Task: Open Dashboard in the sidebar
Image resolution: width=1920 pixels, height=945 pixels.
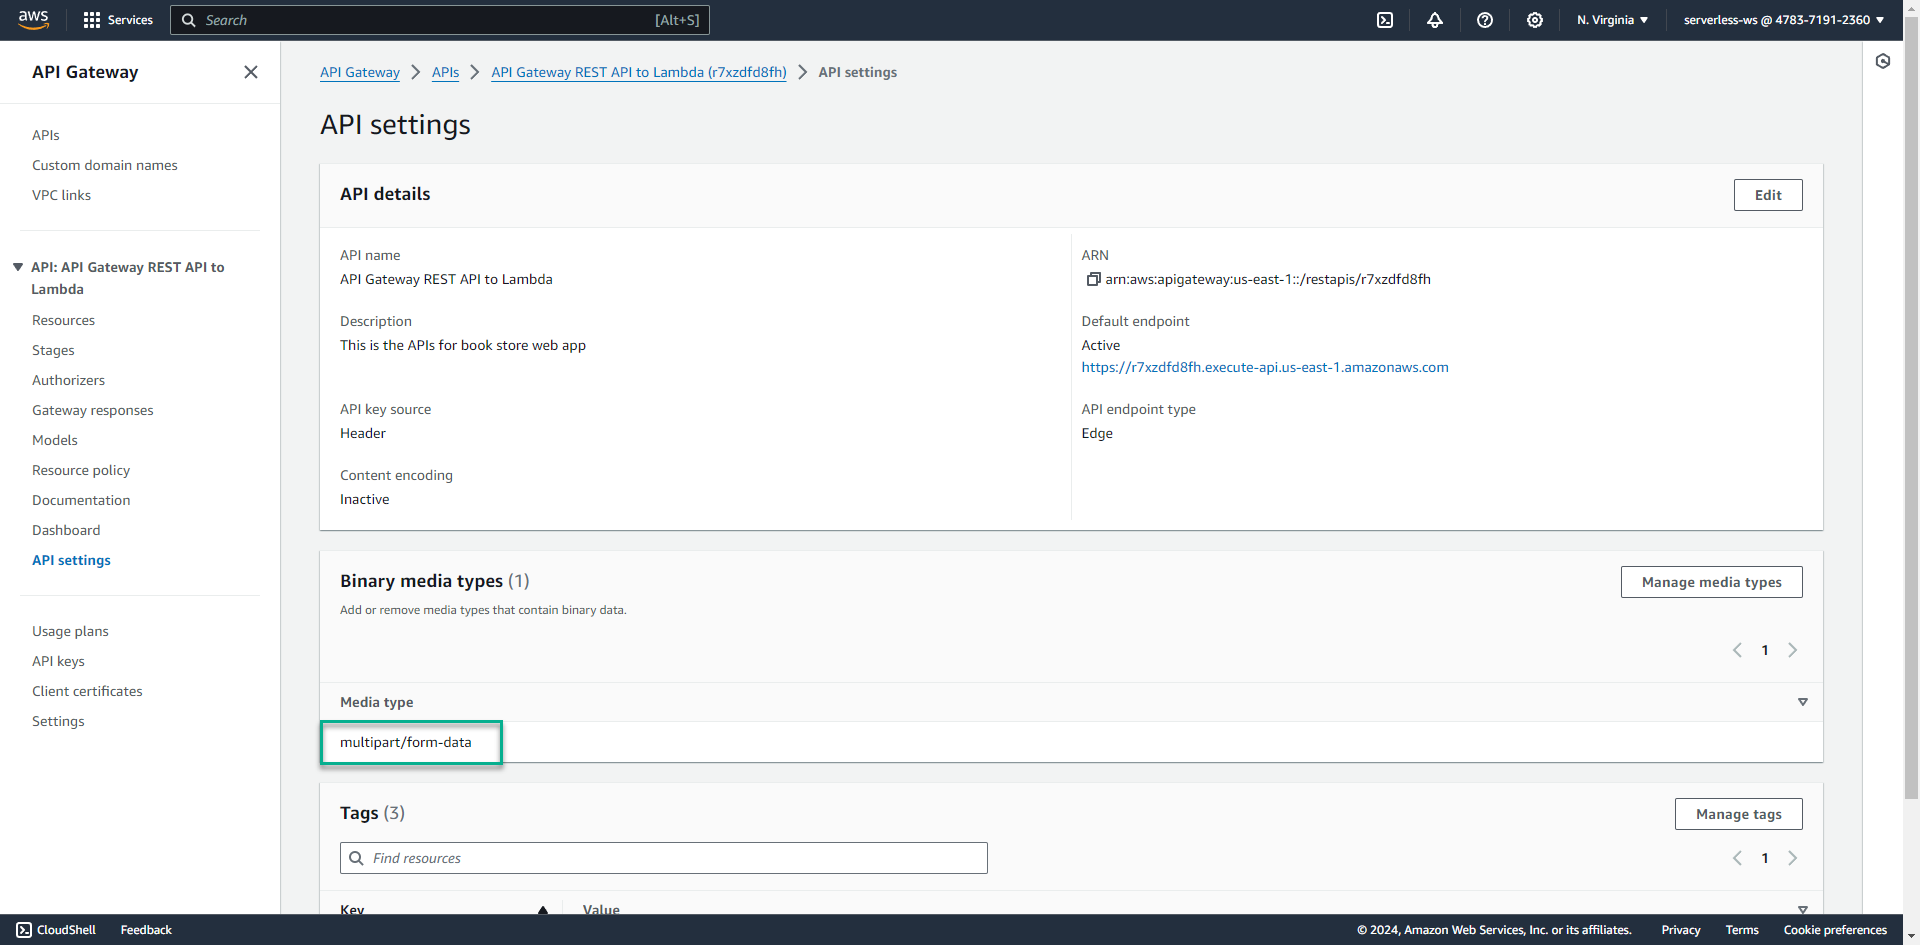Action: click(x=66, y=530)
